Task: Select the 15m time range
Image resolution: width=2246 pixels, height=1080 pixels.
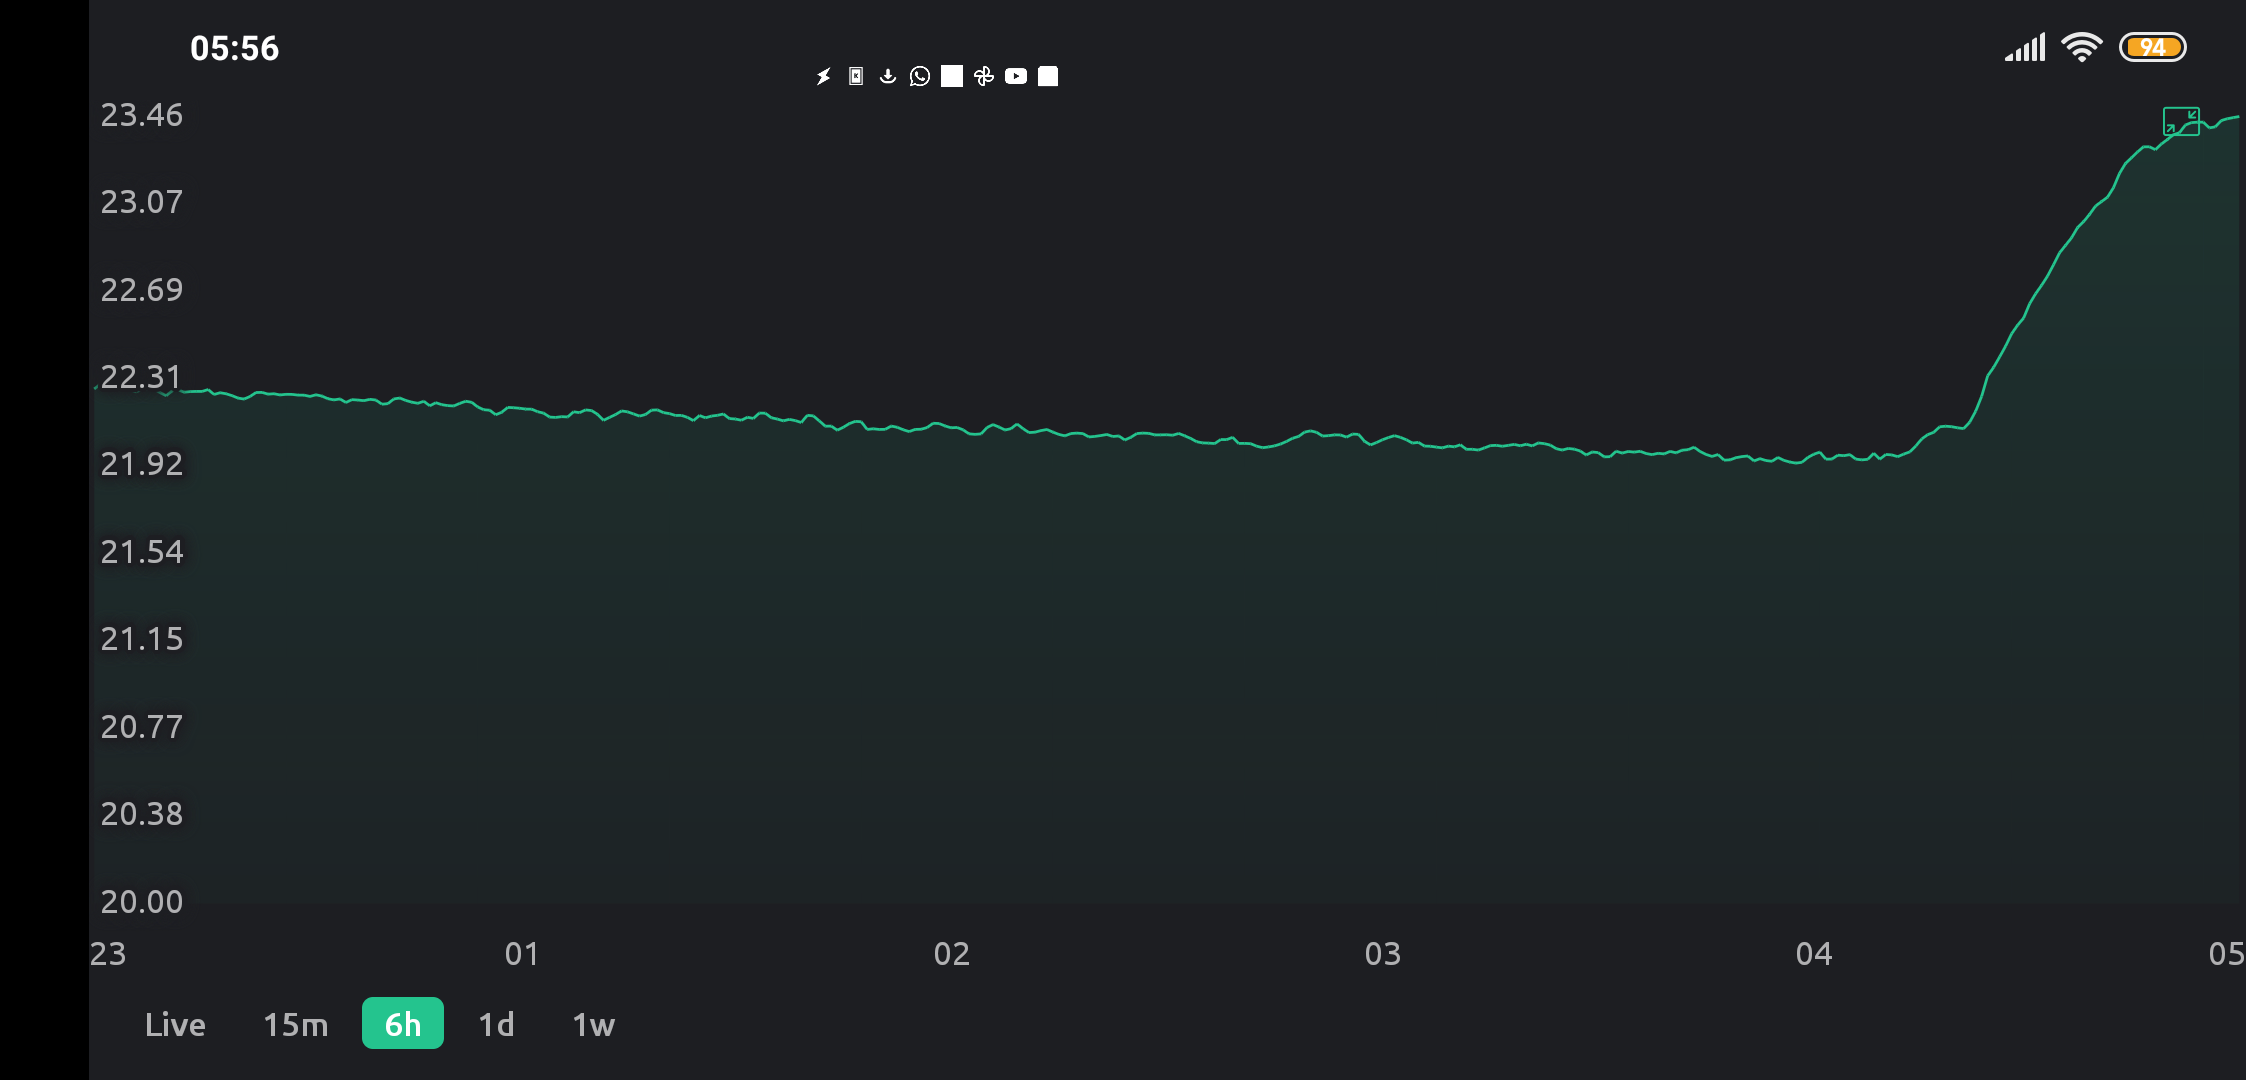Action: click(296, 1024)
